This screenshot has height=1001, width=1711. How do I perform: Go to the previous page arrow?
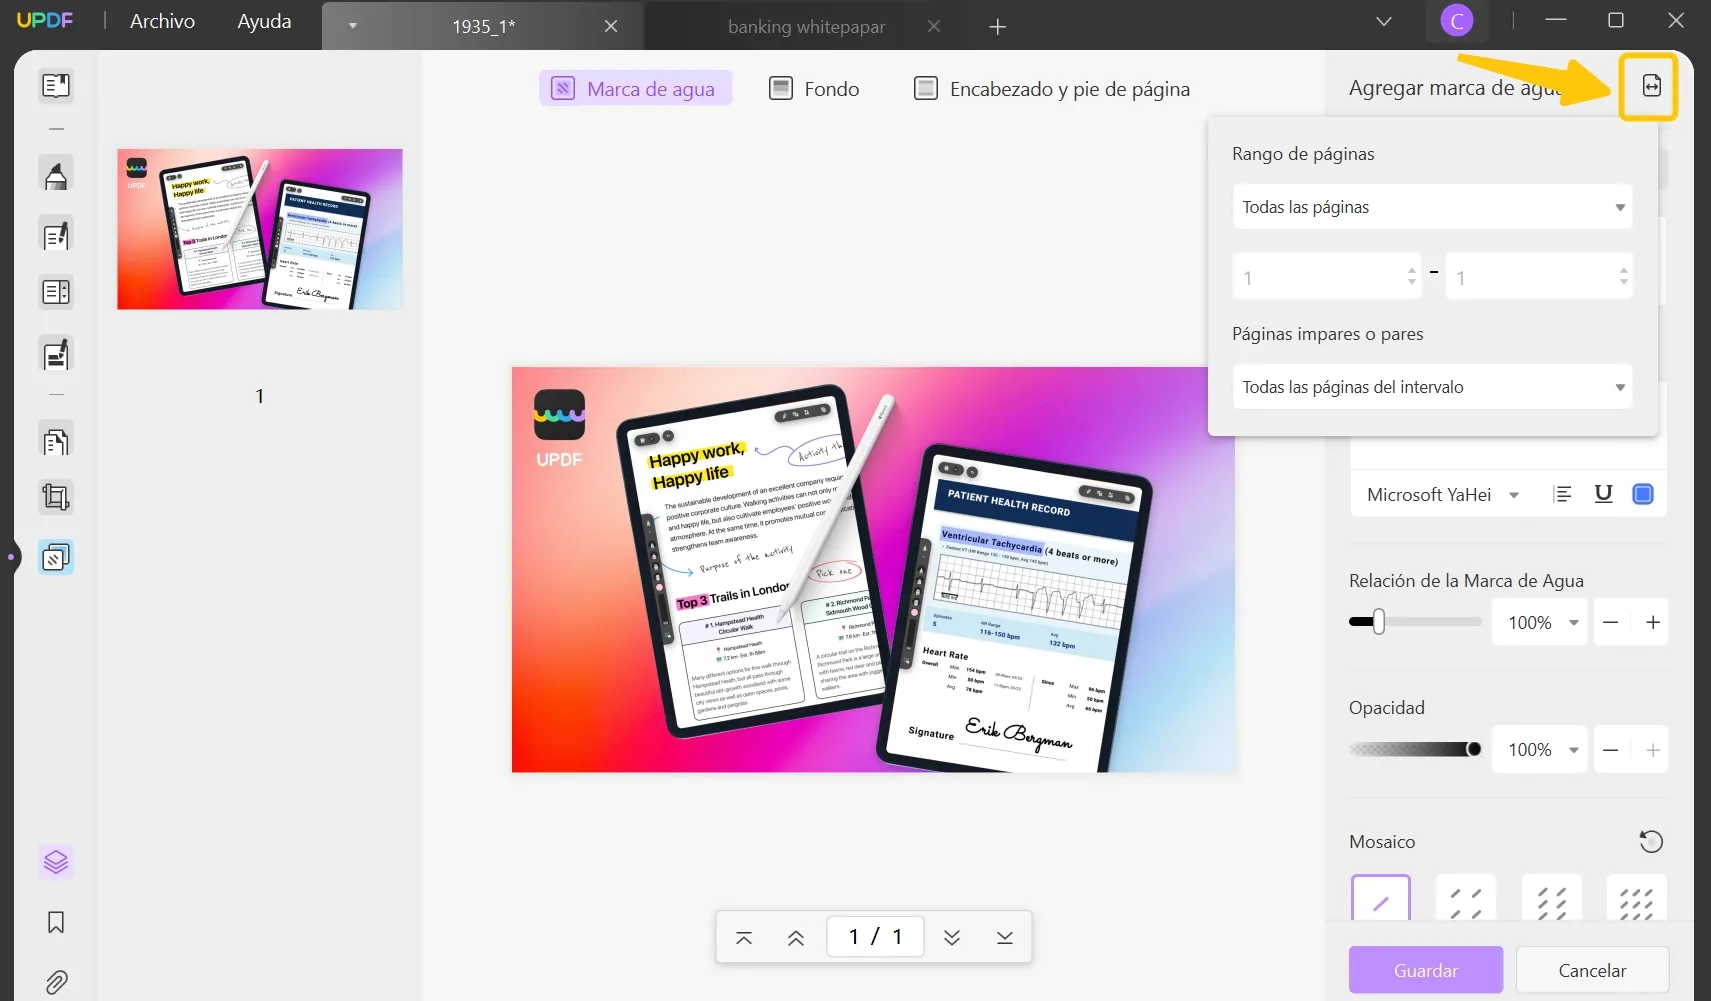pyautogui.click(x=796, y=937)
